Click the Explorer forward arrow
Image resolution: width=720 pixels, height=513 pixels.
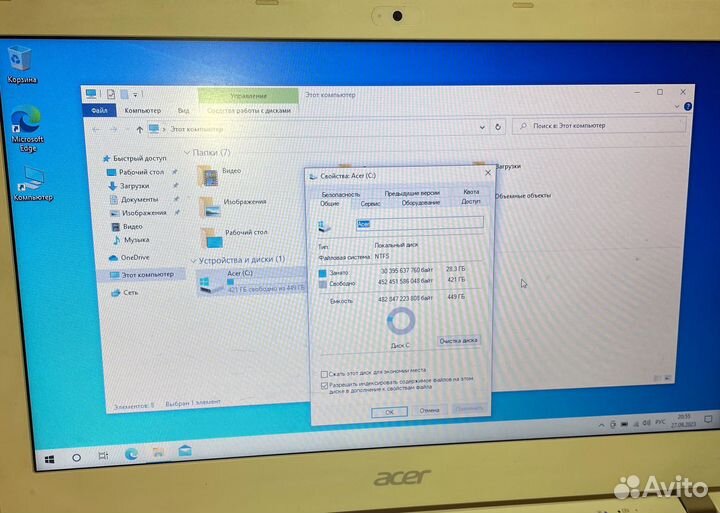113,130
